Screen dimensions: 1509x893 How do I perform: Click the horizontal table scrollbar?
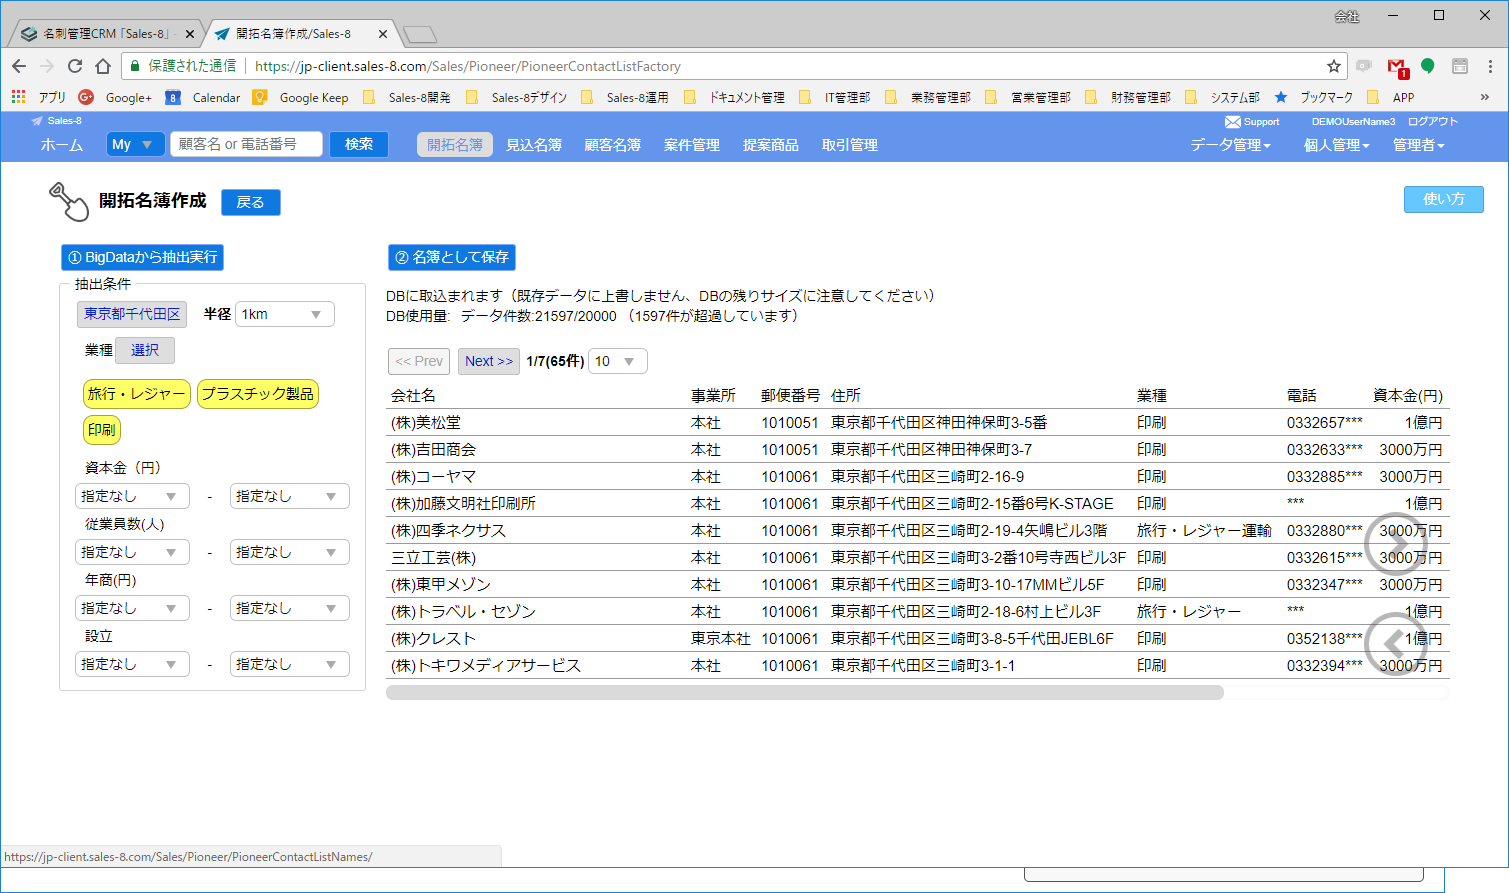(x=805, y=693)
